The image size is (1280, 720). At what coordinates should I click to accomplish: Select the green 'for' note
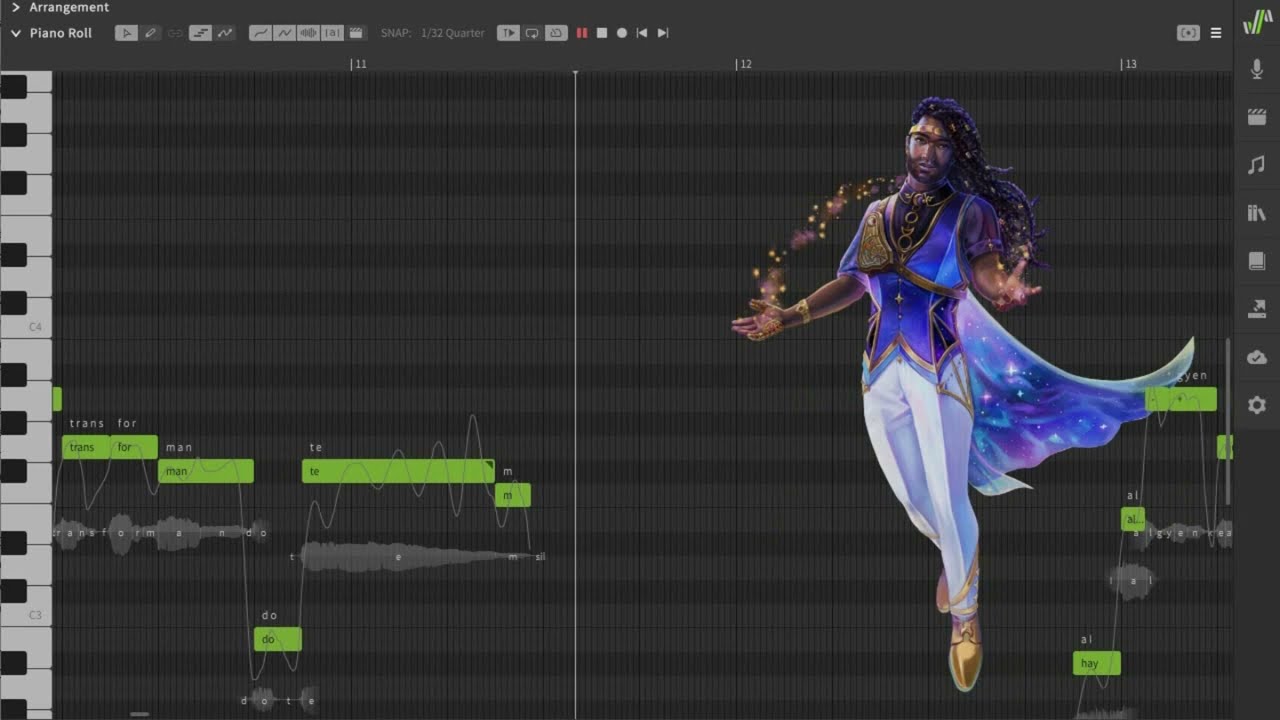click(134, 447)
